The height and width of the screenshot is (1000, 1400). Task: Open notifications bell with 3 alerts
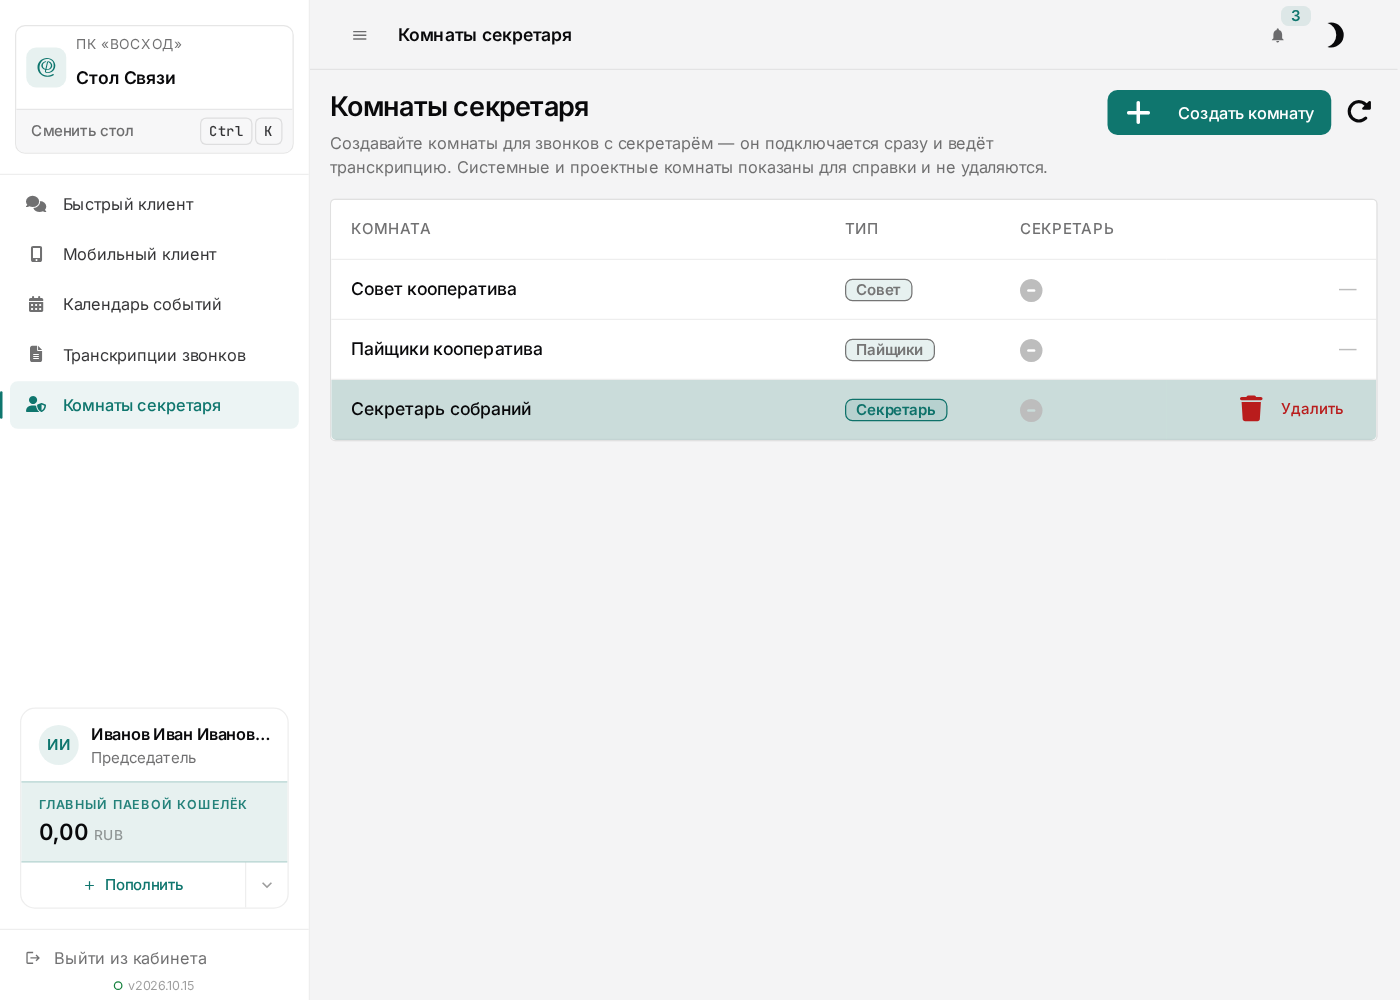(x=1278, y=36)
